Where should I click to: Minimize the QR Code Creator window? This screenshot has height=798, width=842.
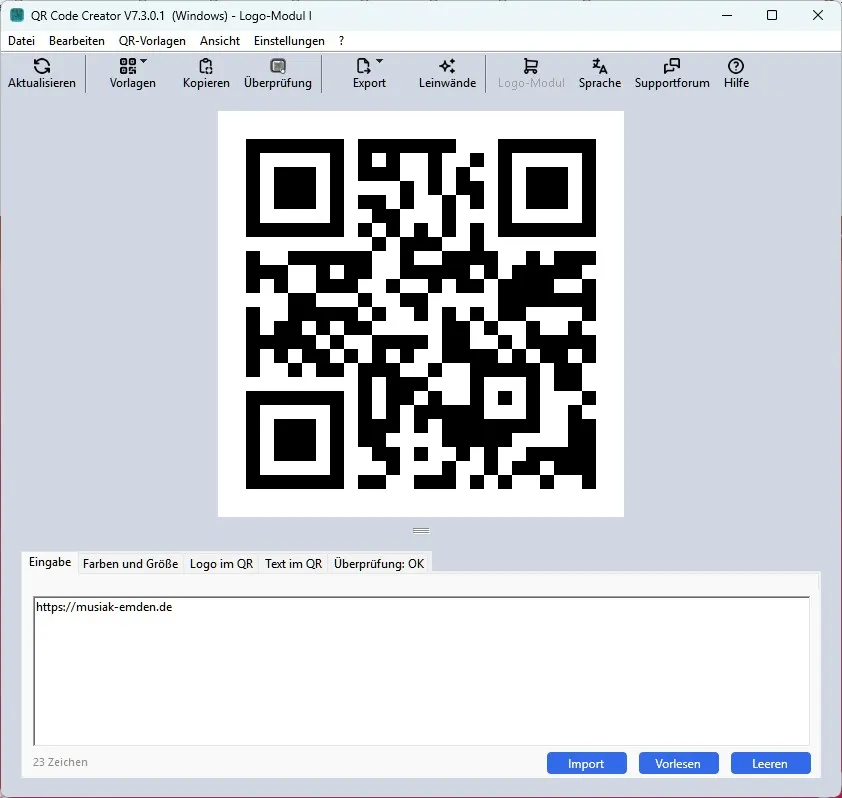727,15
